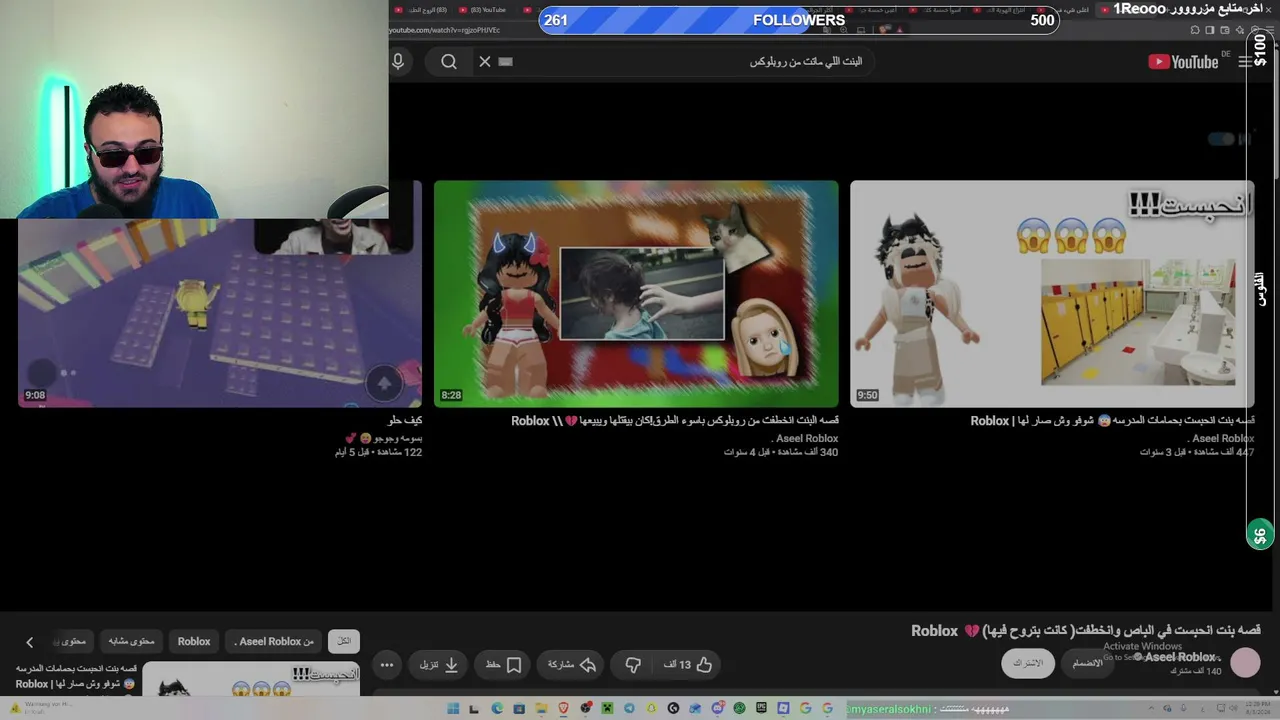This screenshot has width=1280, height=720.
Task: Open the Aseel Roblox channel avatar
Action: coord(1245,663)
